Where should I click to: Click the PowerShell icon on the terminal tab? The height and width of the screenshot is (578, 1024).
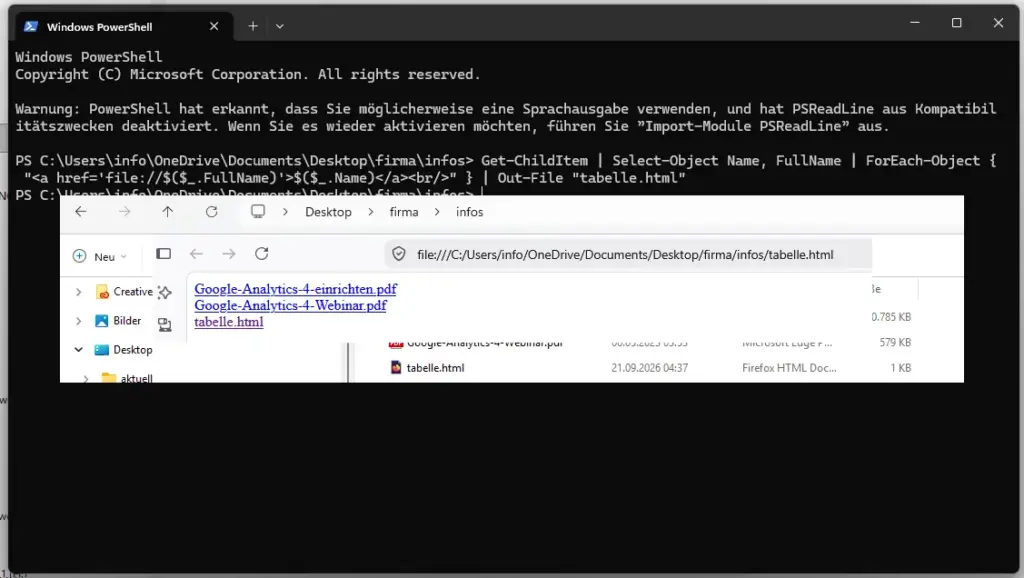coord(30,27)
